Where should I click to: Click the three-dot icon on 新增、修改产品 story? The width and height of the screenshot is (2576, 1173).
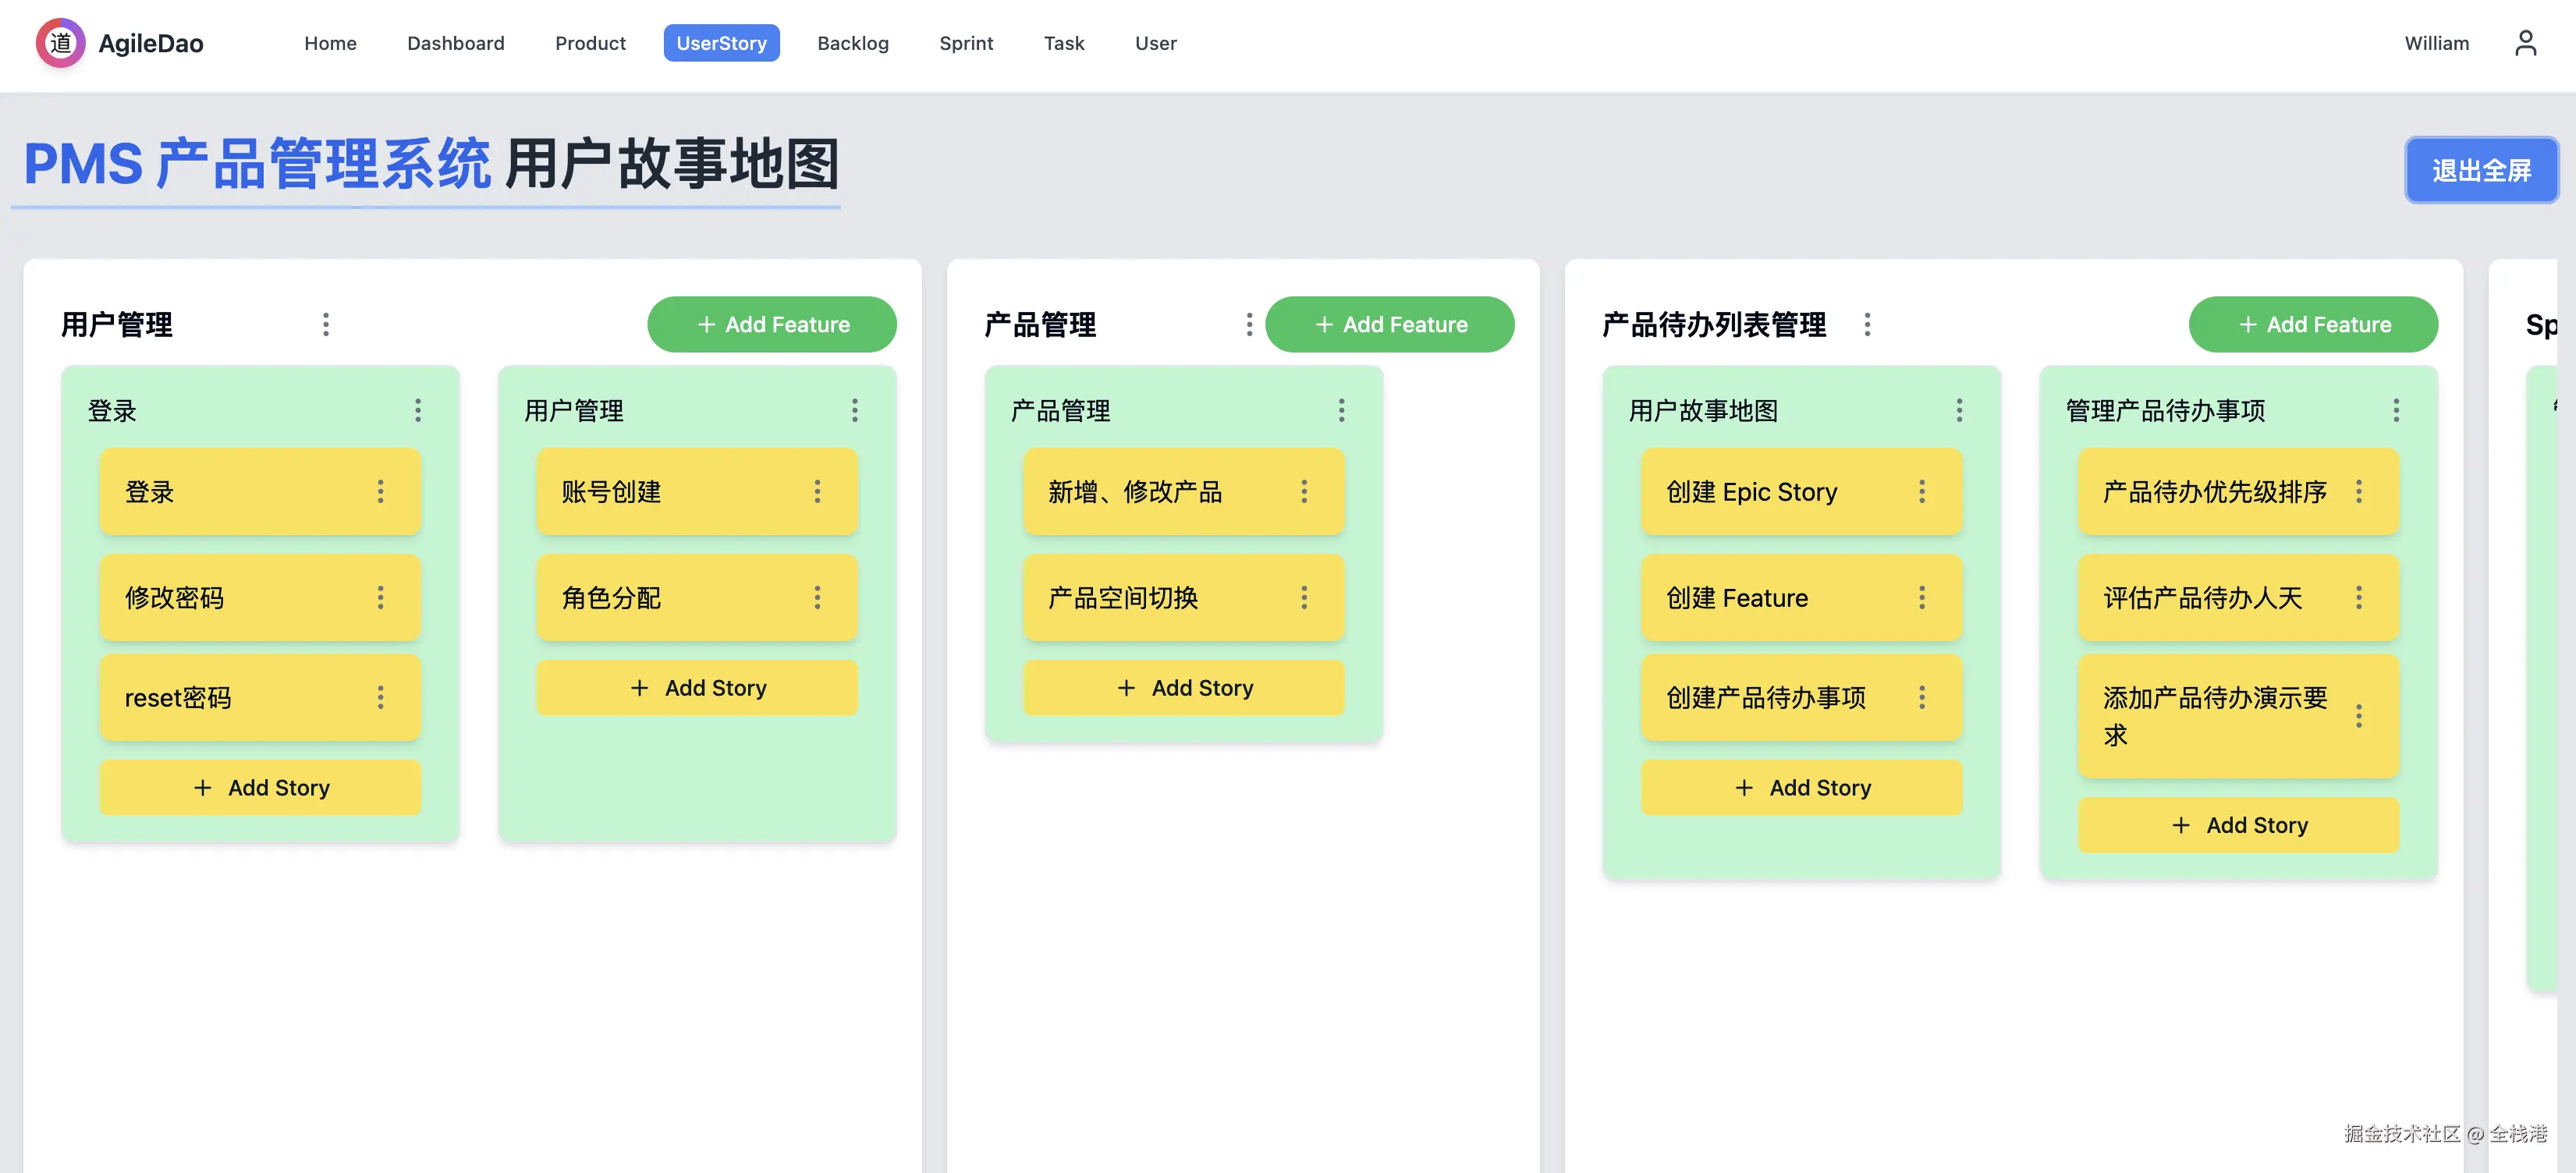coord(1304,491)
